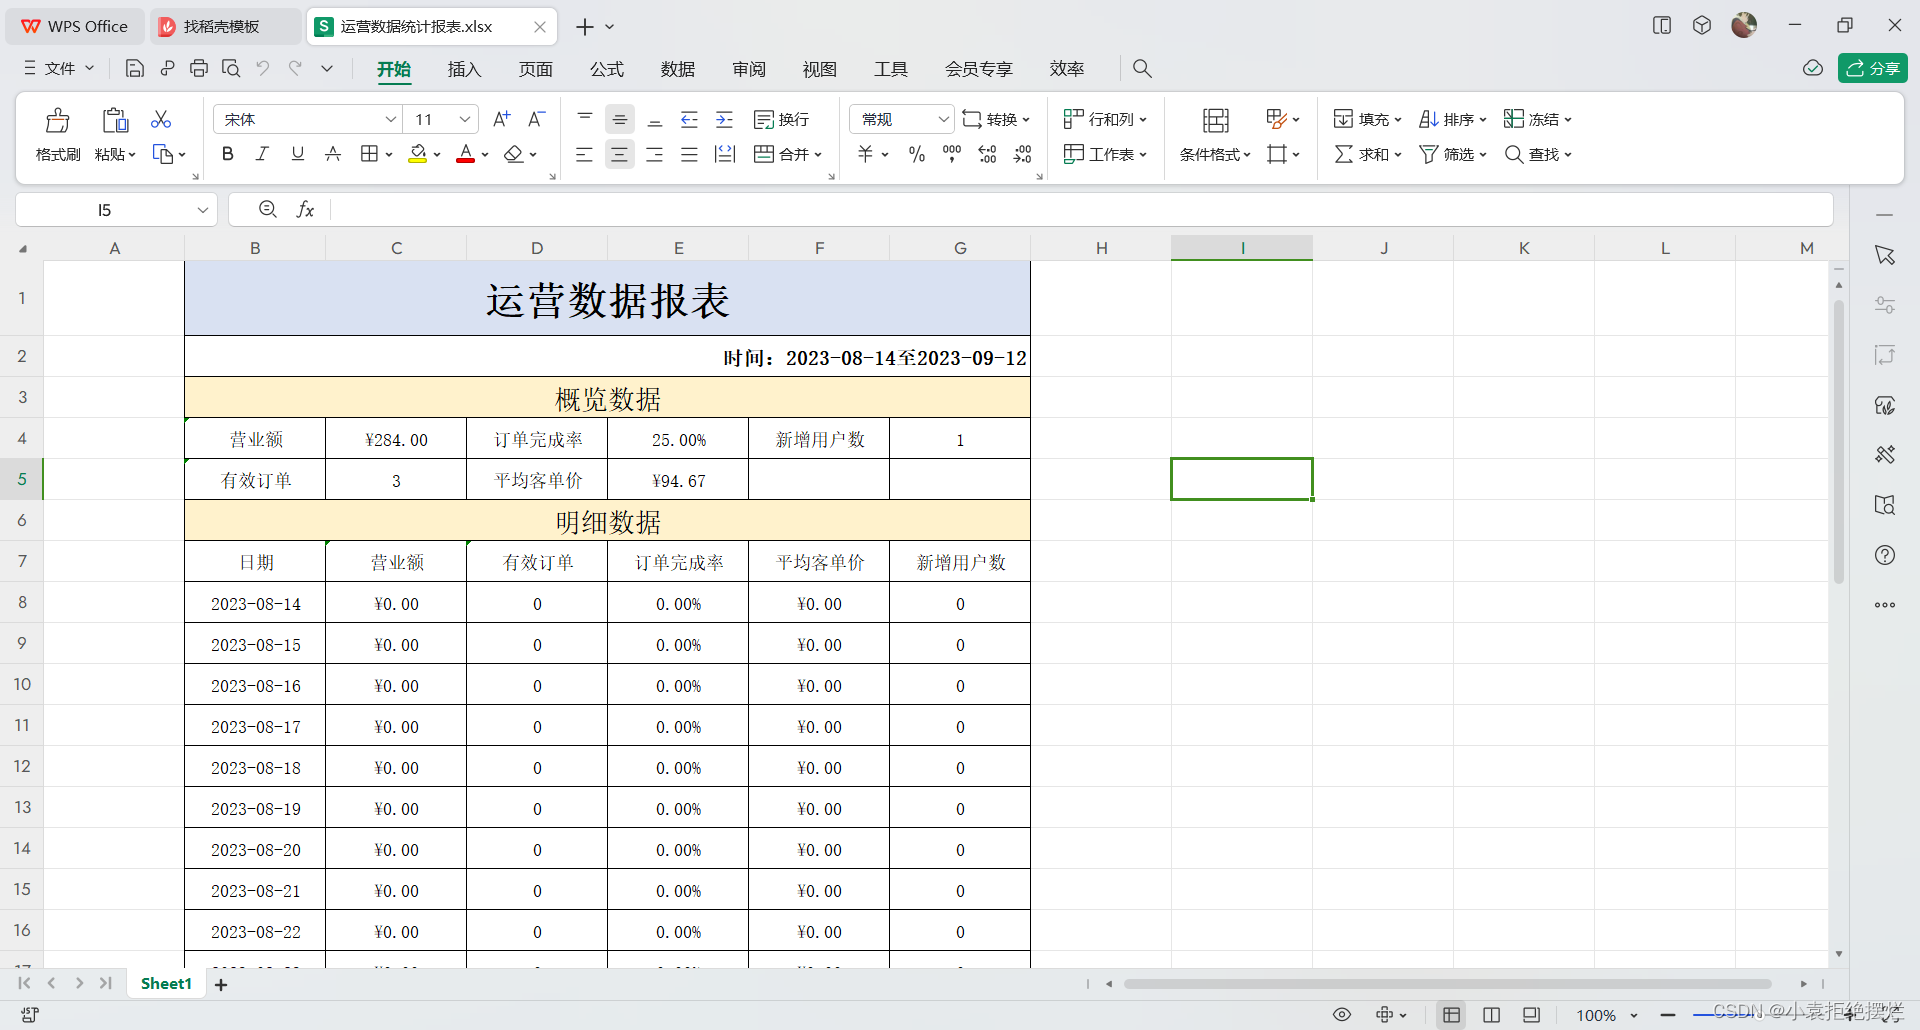The height and width of the screenshot is (1030, 1920).
Task: Toggle align right
Action: coord(655,154)
